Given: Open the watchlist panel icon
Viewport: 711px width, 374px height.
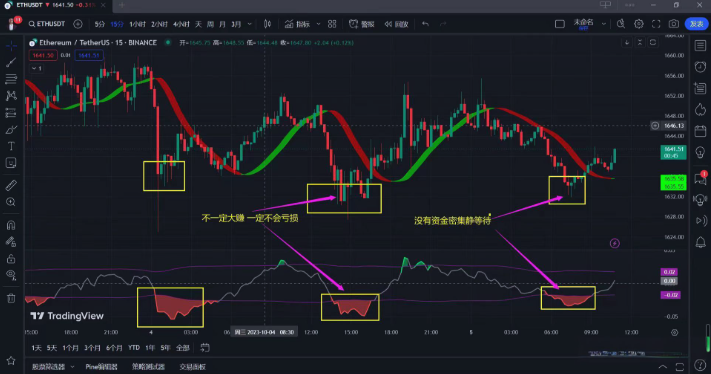Looking at the screenshot, I should [700, 45].
